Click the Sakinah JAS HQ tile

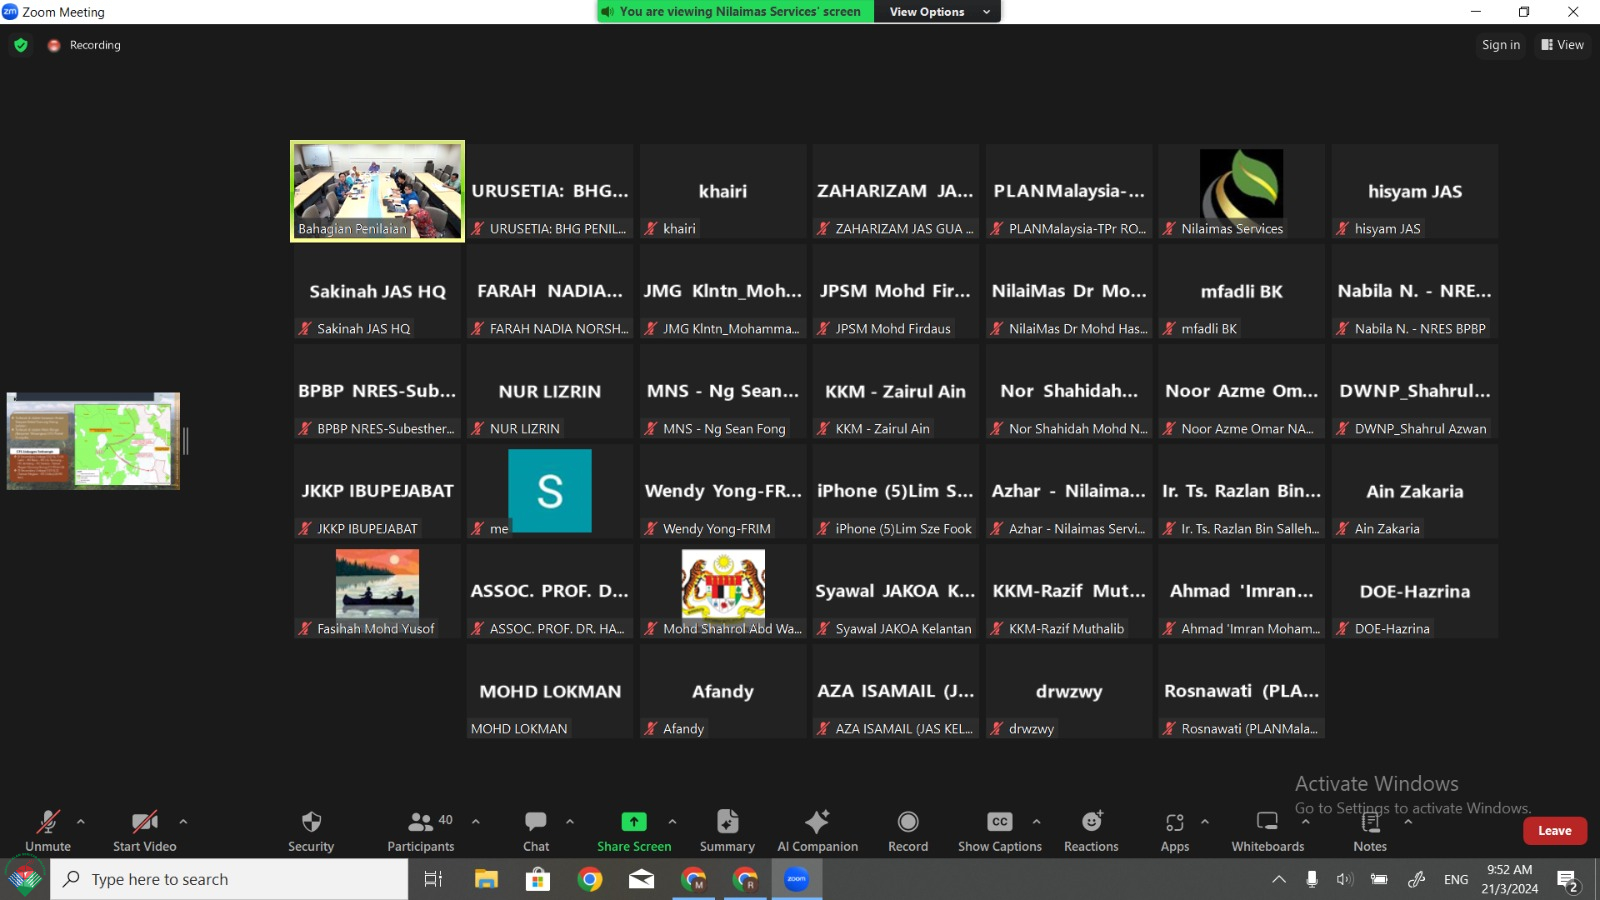378,291
